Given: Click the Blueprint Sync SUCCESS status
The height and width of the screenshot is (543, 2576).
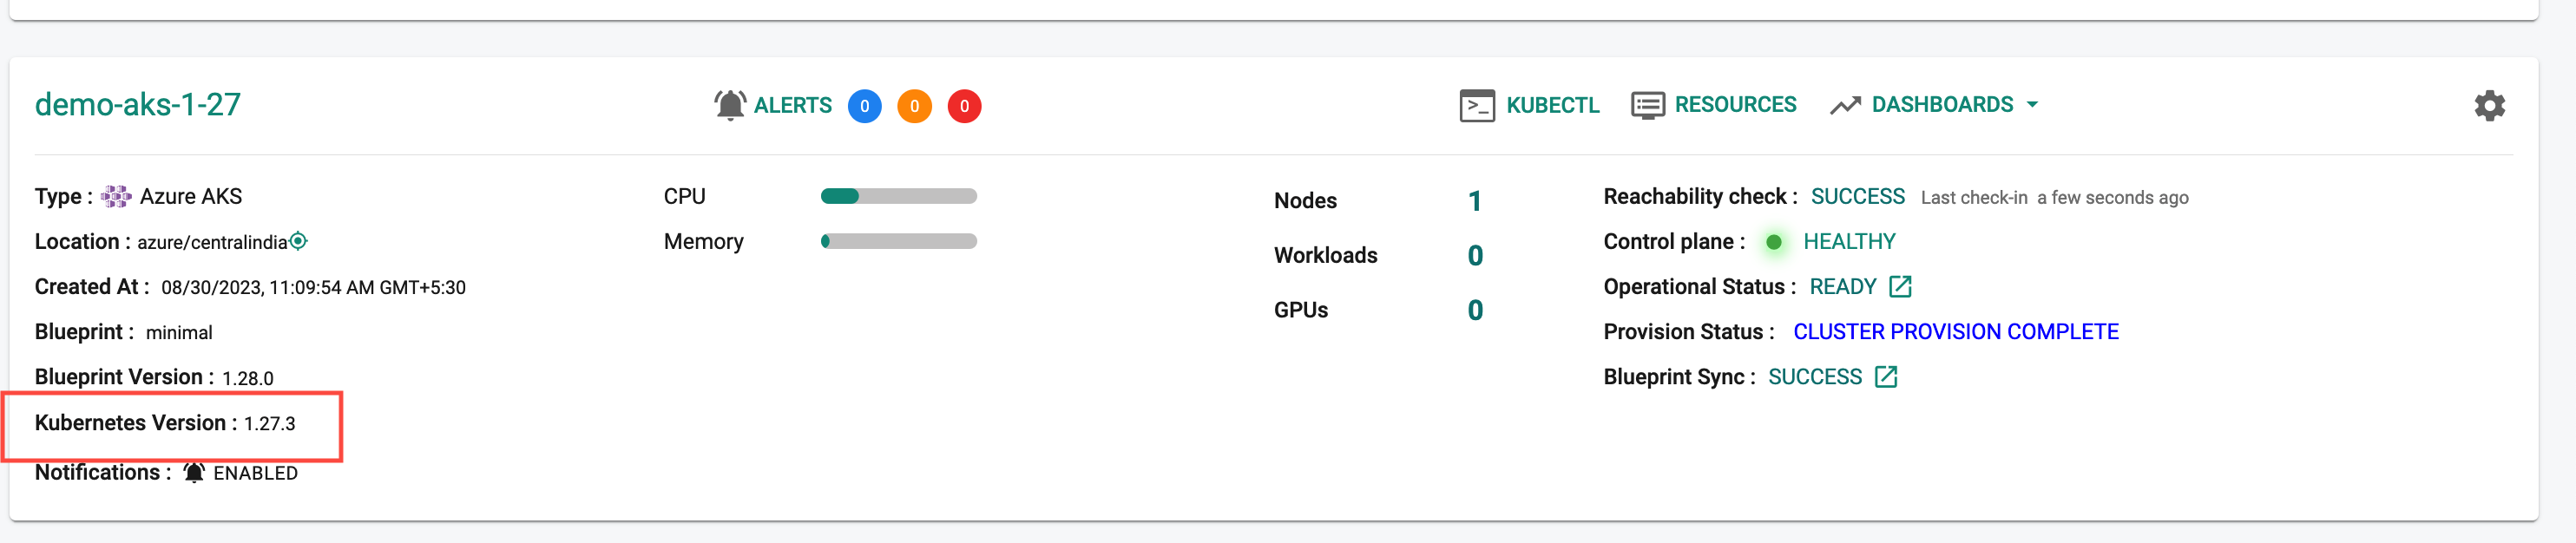Looking at the screenshot, I should pos(1815,377).
